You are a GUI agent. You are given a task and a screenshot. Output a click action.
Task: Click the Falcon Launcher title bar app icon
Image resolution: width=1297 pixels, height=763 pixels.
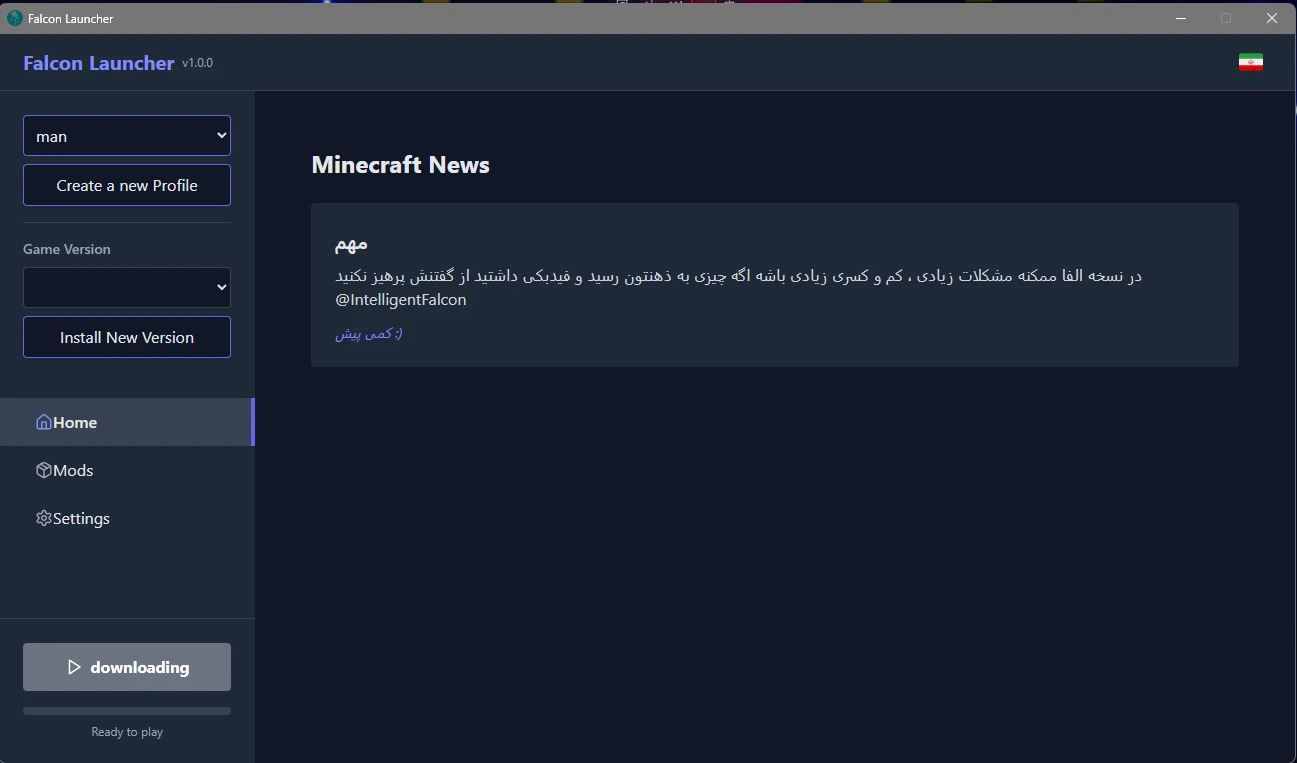point(14,18)
